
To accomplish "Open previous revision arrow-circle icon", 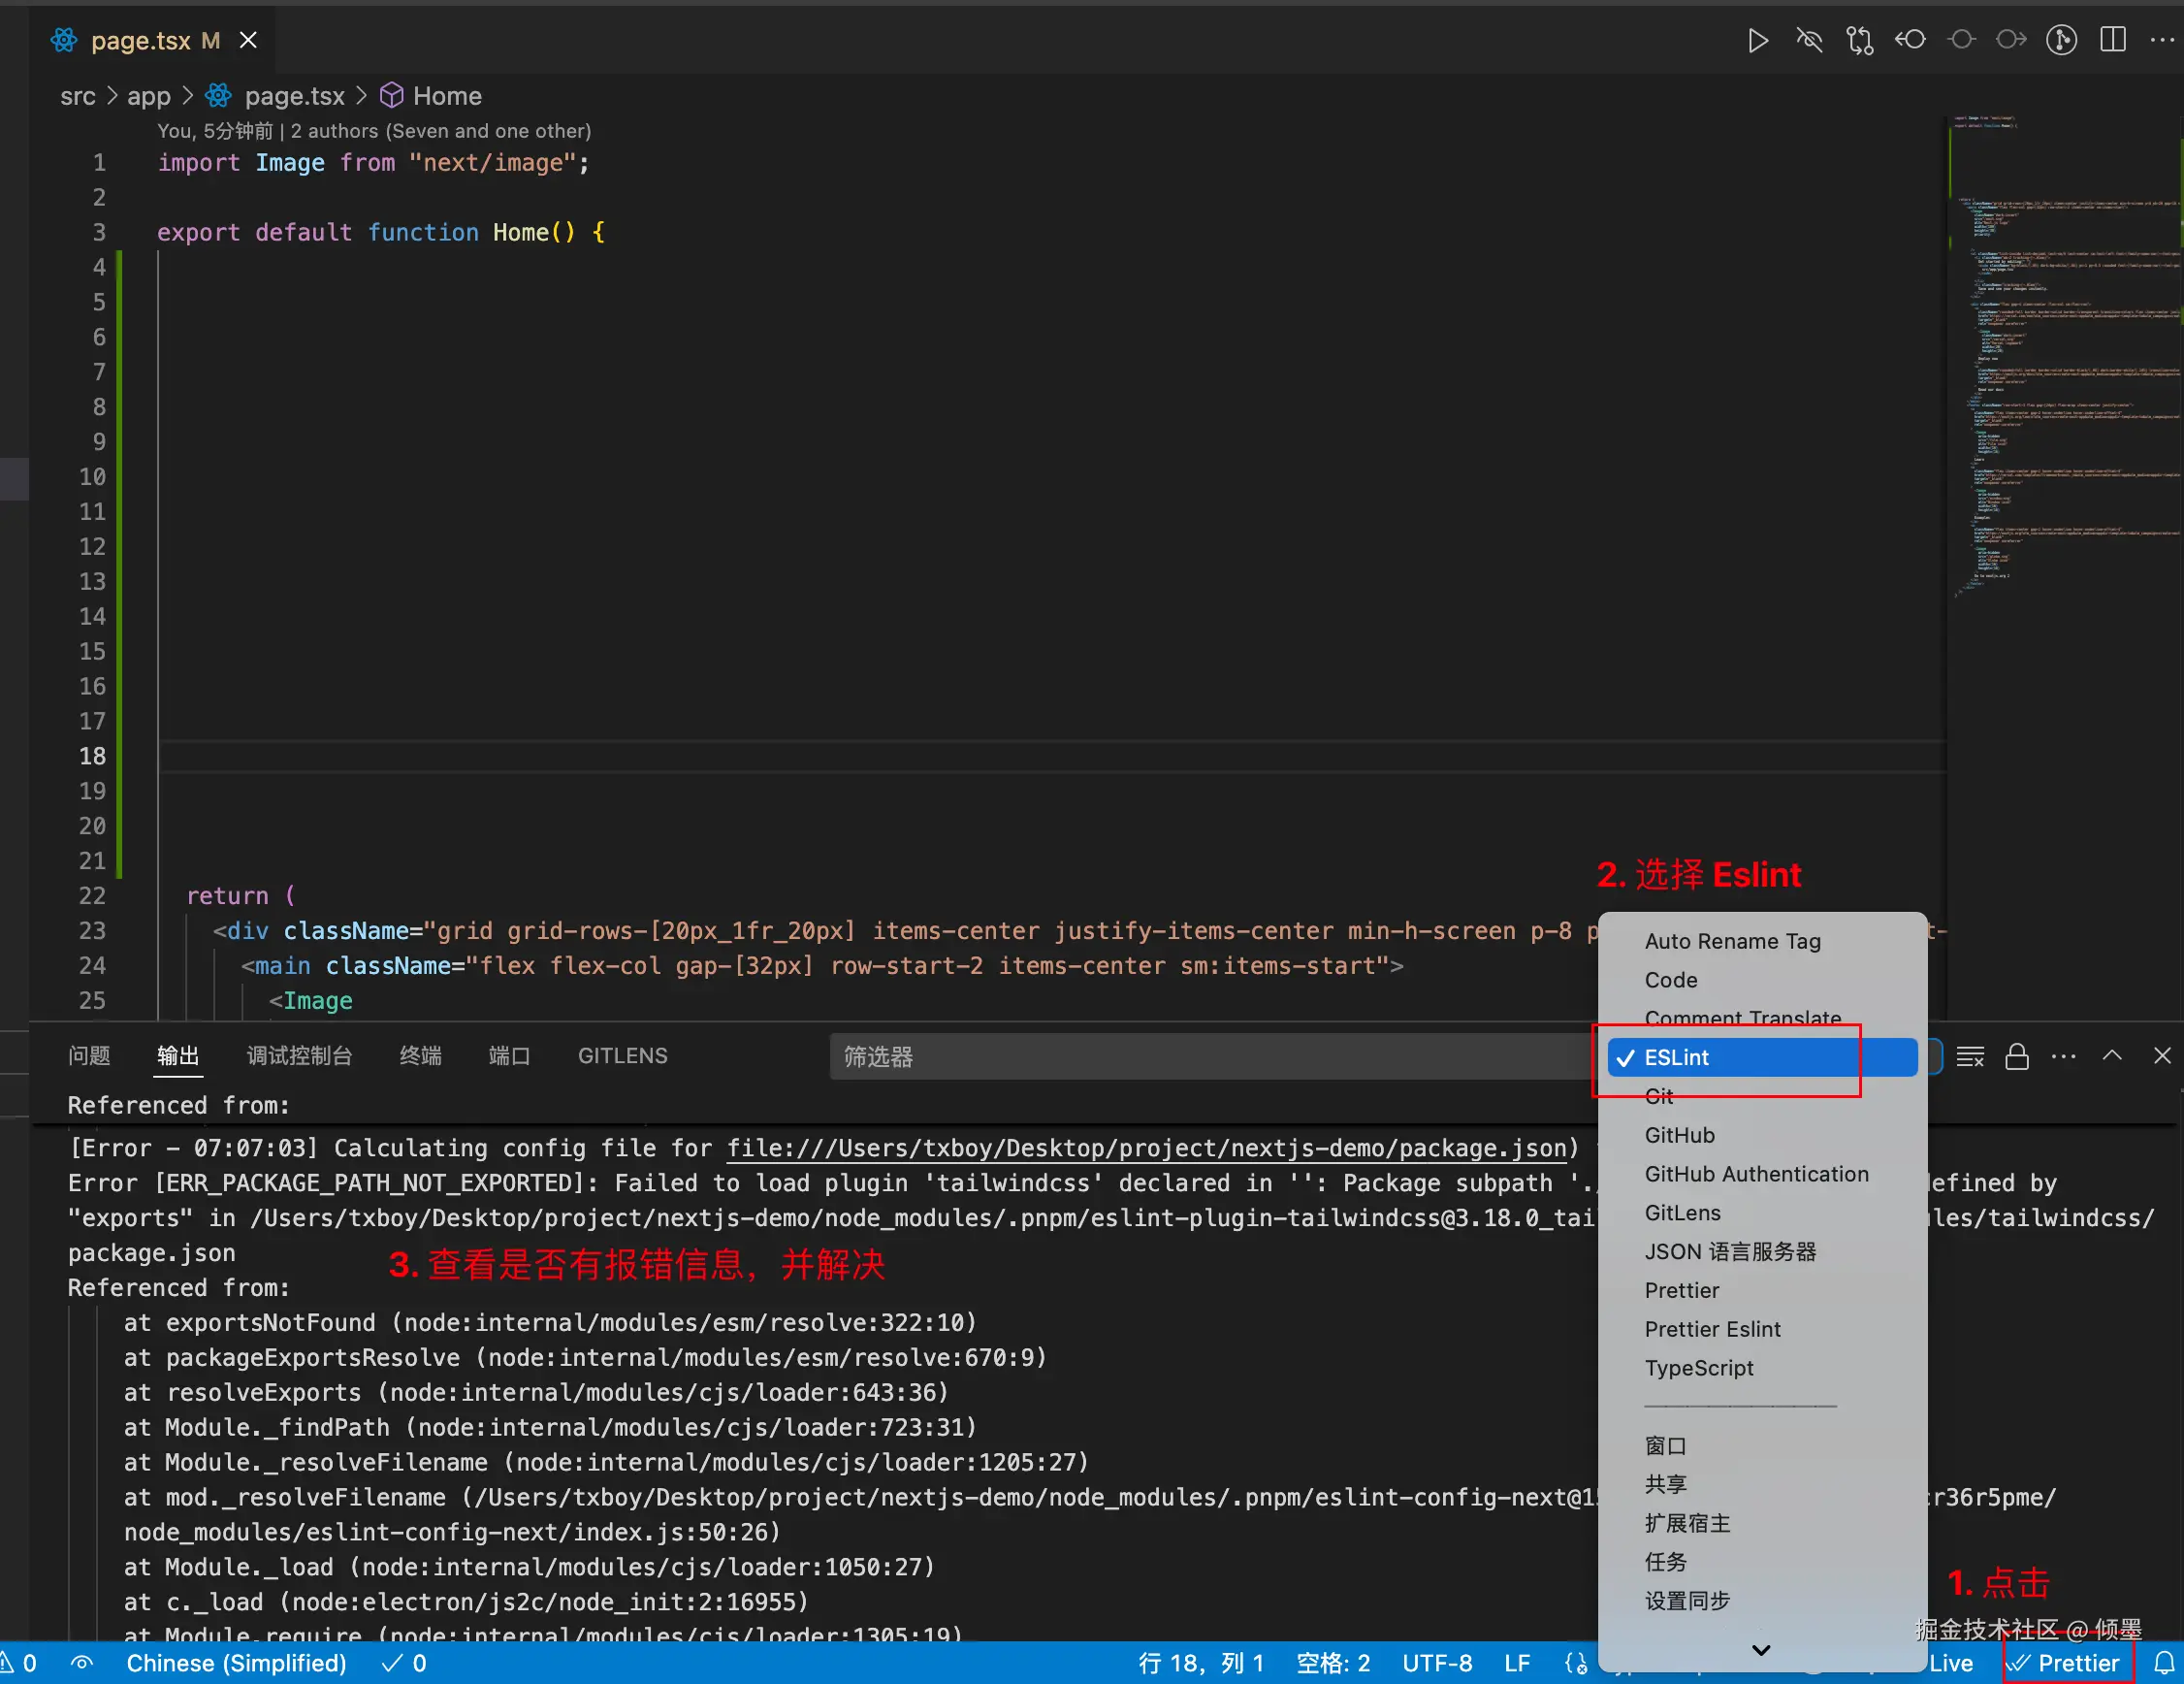I will (1910, 40).
